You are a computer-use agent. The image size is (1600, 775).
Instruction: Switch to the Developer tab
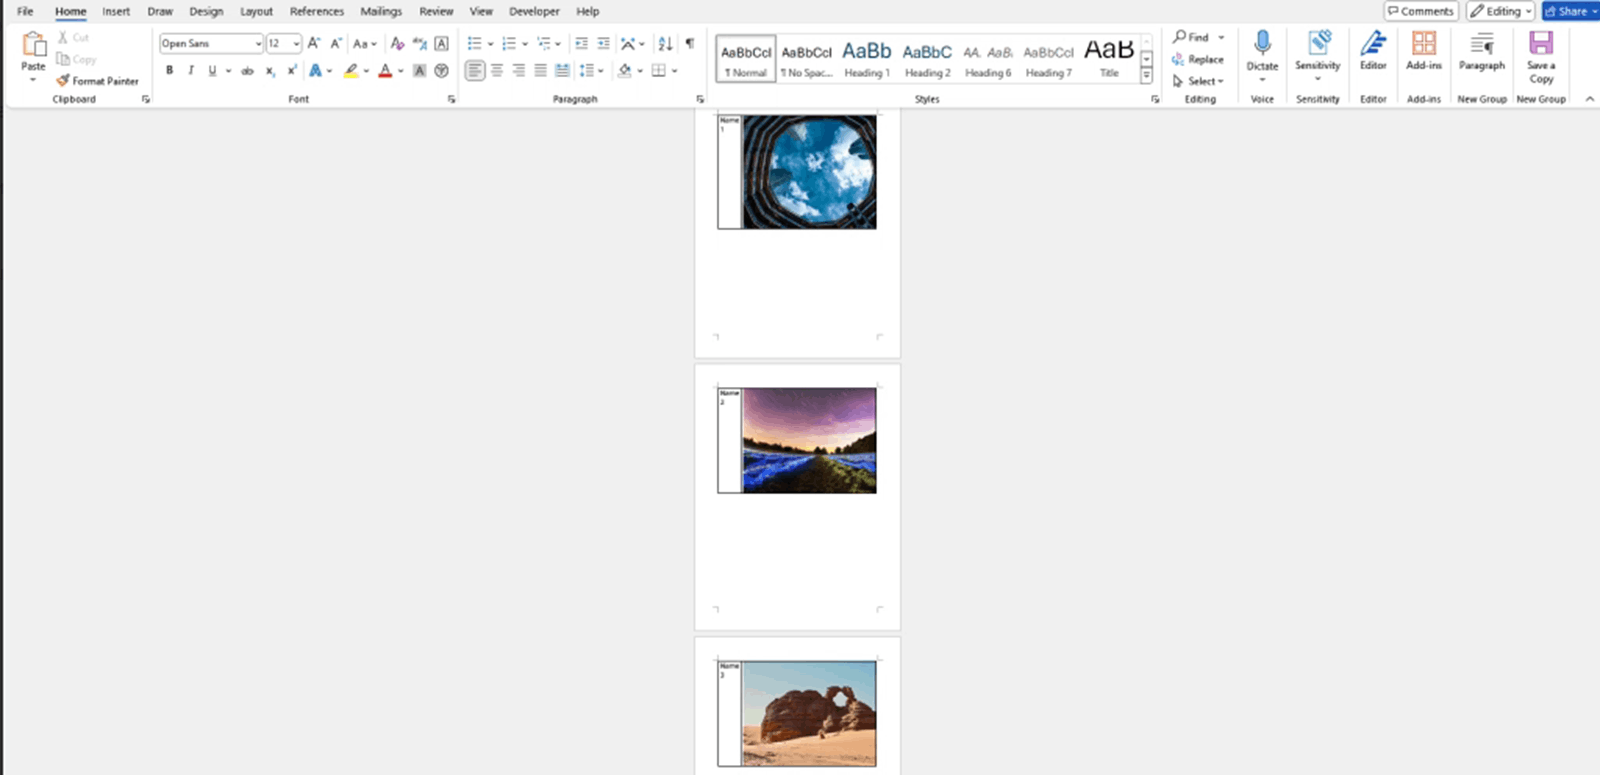[x=534, y=11]
